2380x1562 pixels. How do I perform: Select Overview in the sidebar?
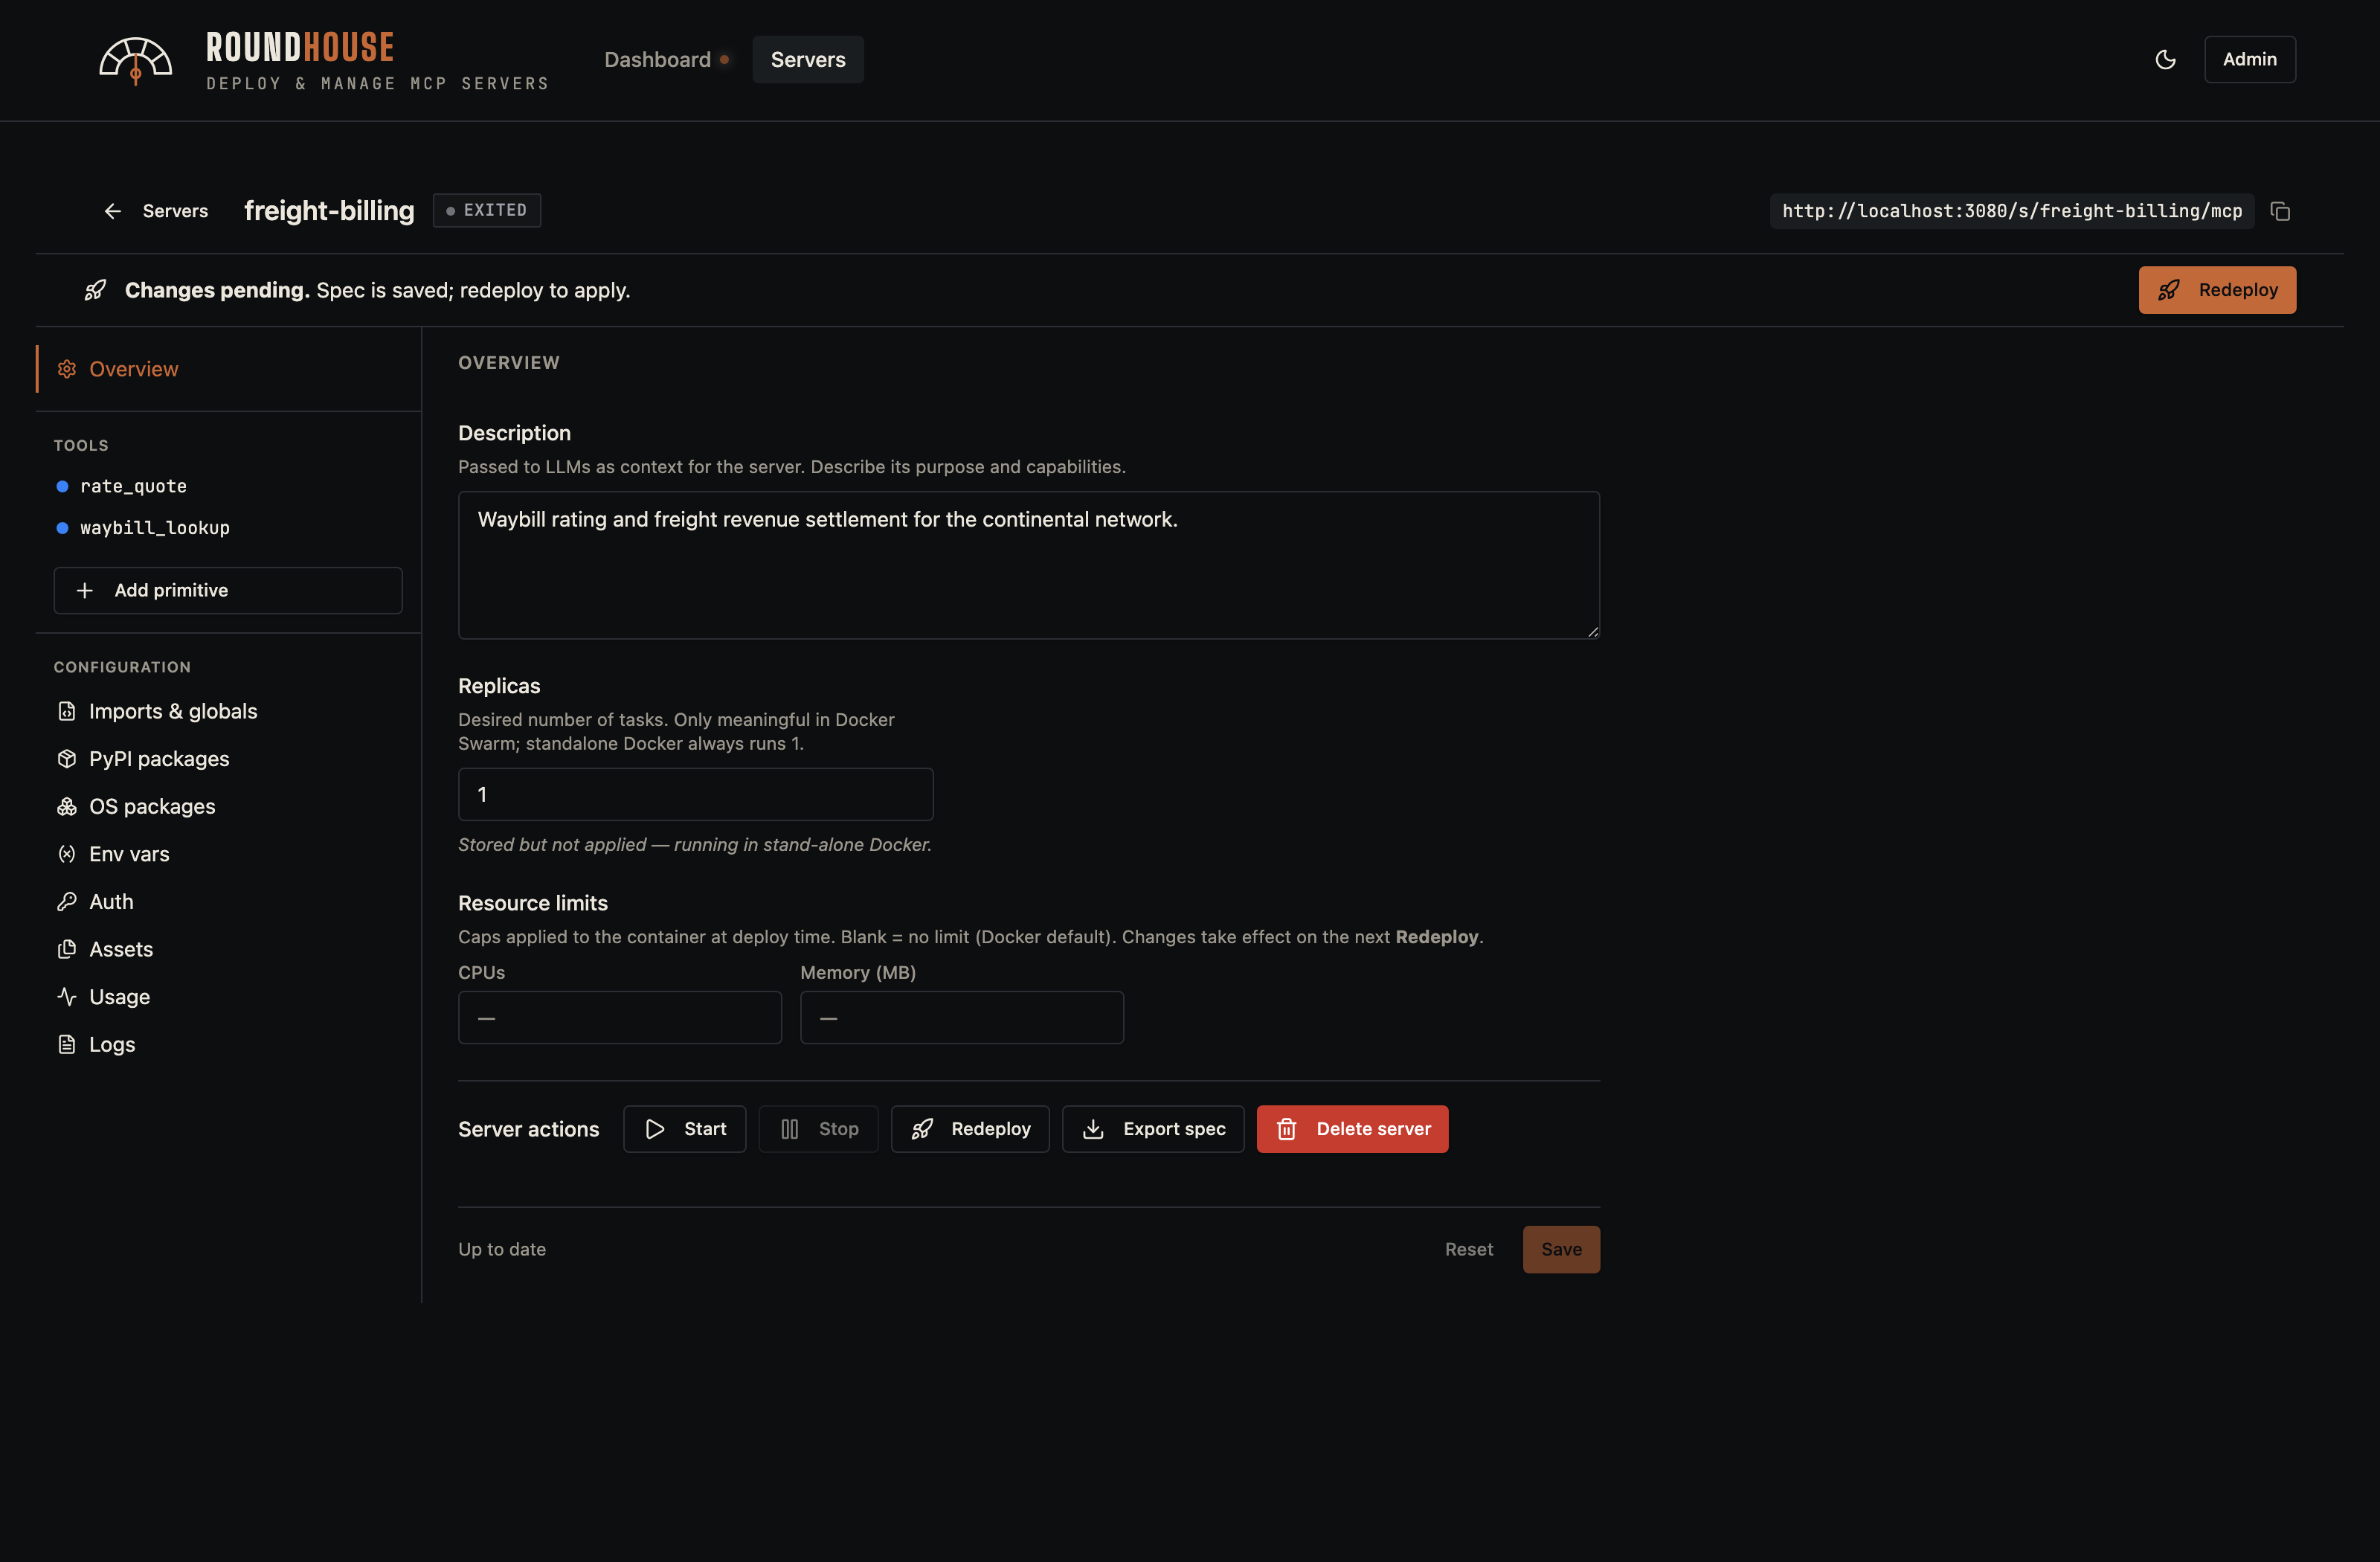pyautogui.click(x=228, y=369)
